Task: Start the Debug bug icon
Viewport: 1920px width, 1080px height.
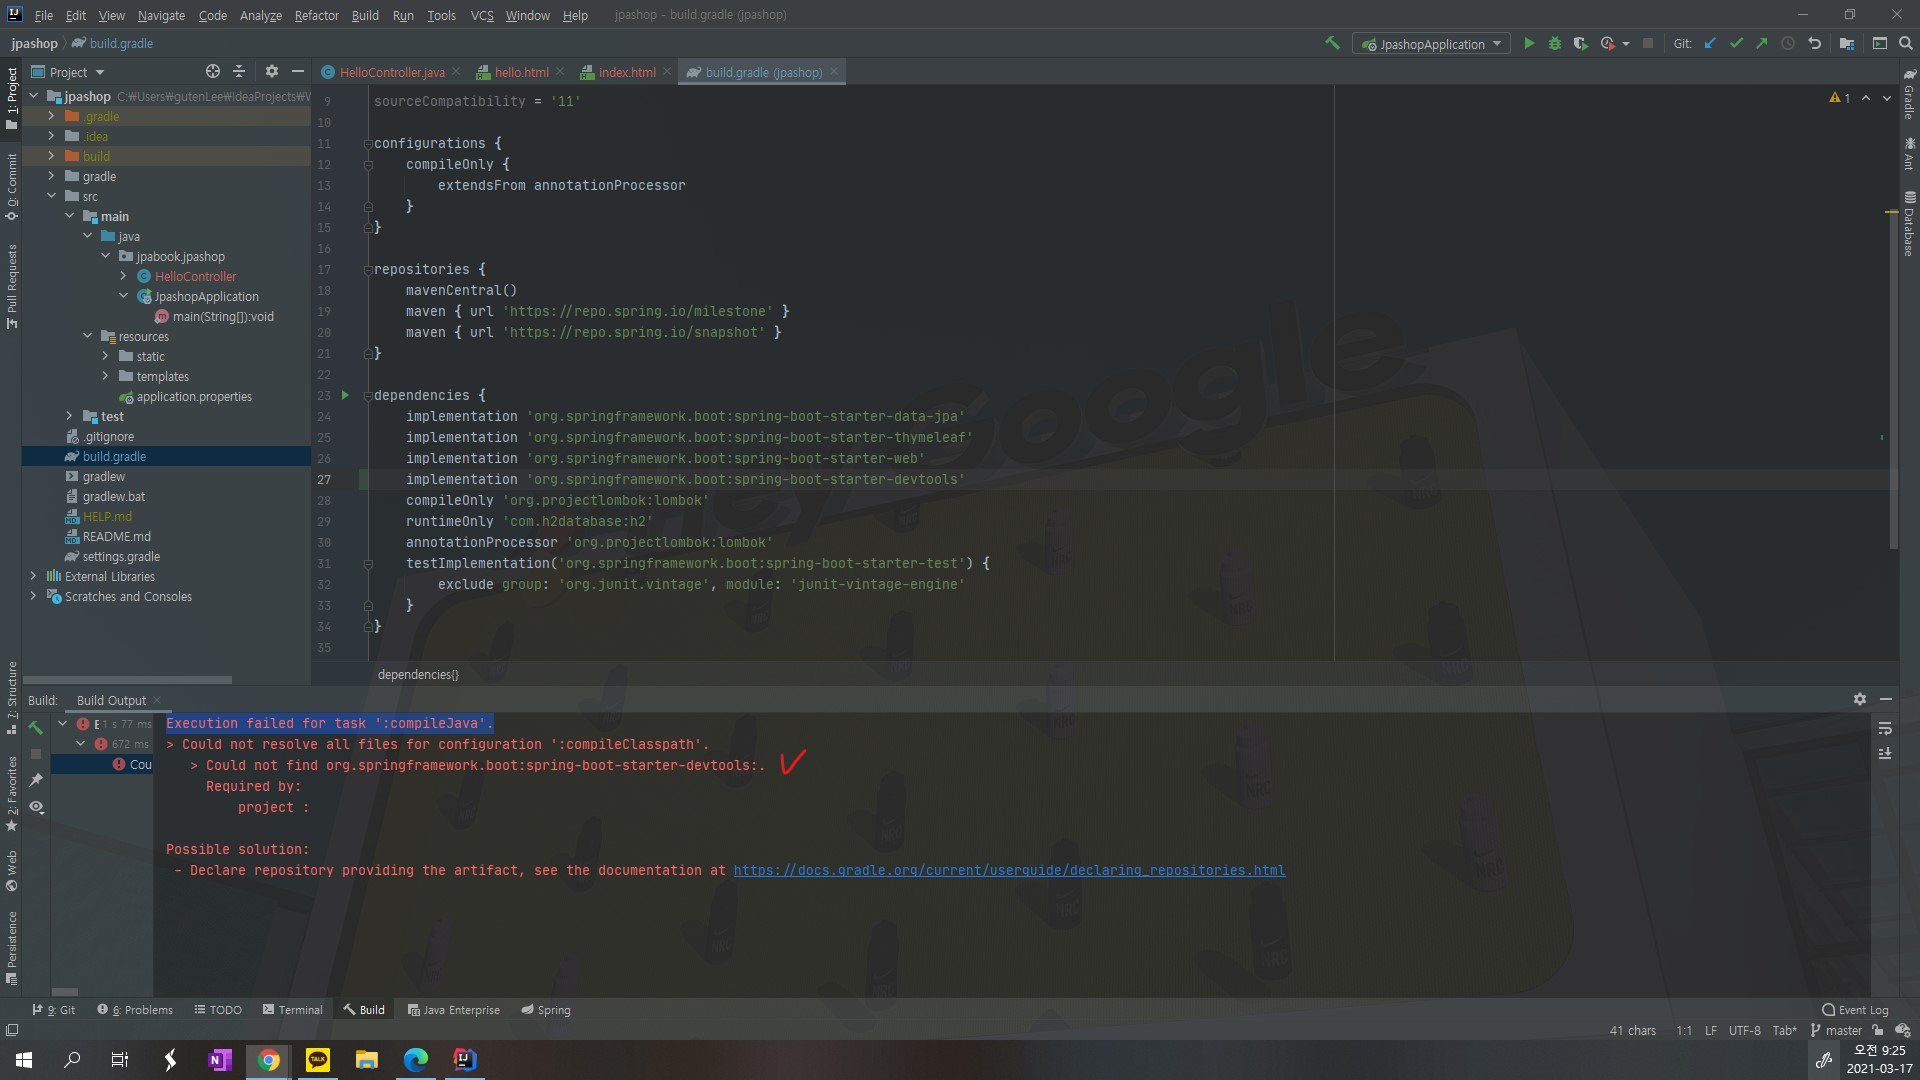Action: [x=1554, y=43]
